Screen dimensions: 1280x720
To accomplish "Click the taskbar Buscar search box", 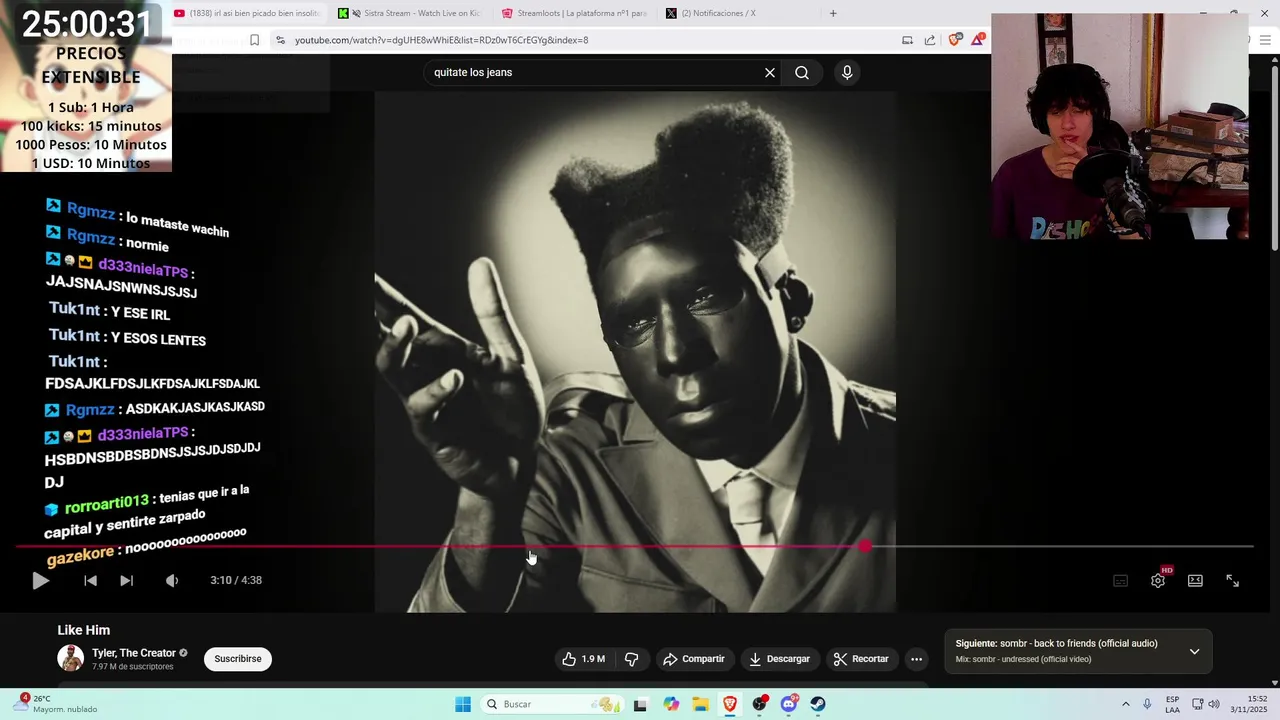I will click(x=552, y=704).
